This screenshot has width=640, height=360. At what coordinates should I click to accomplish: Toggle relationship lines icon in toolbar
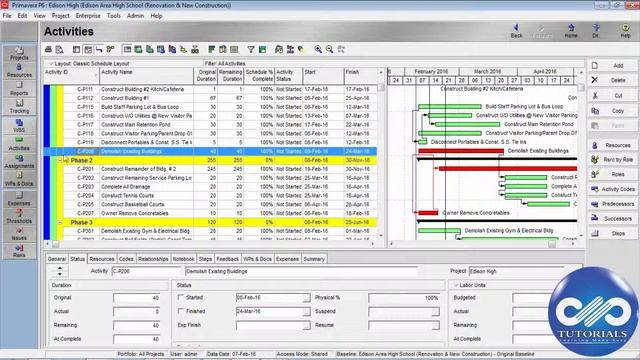(x=99, y=49)
